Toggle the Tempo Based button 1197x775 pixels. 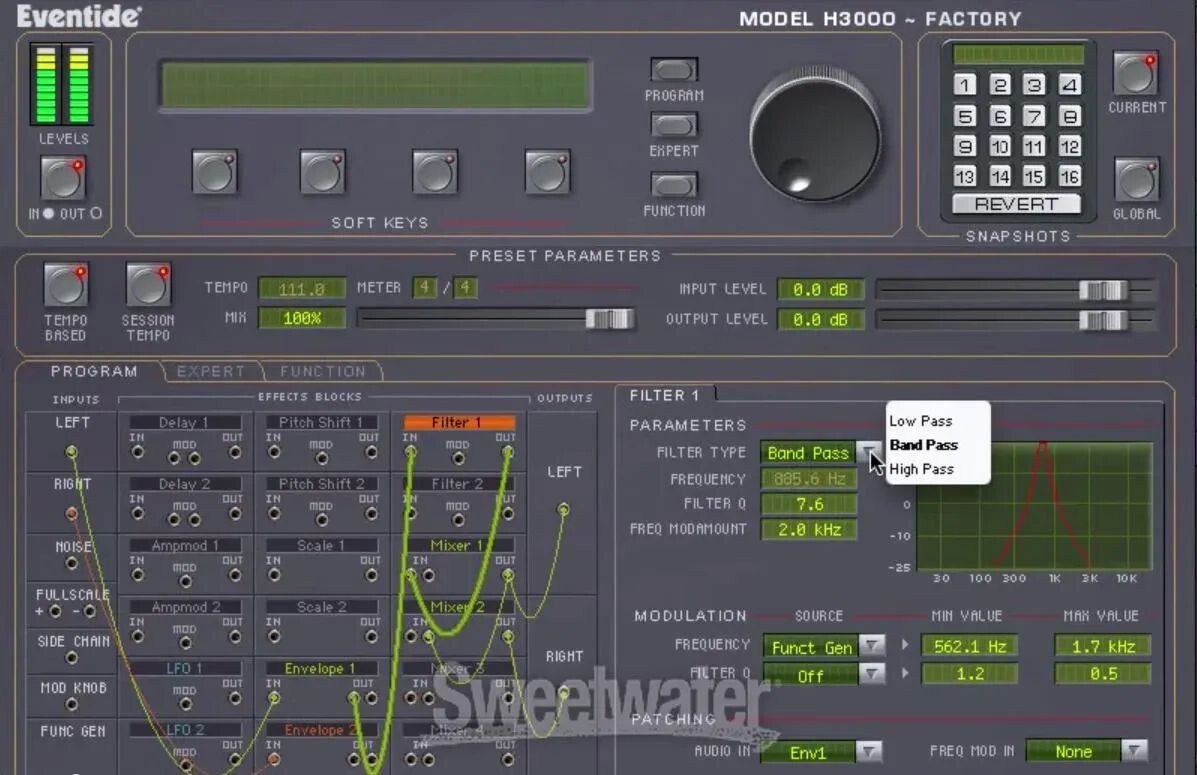[x=66, y=286]
